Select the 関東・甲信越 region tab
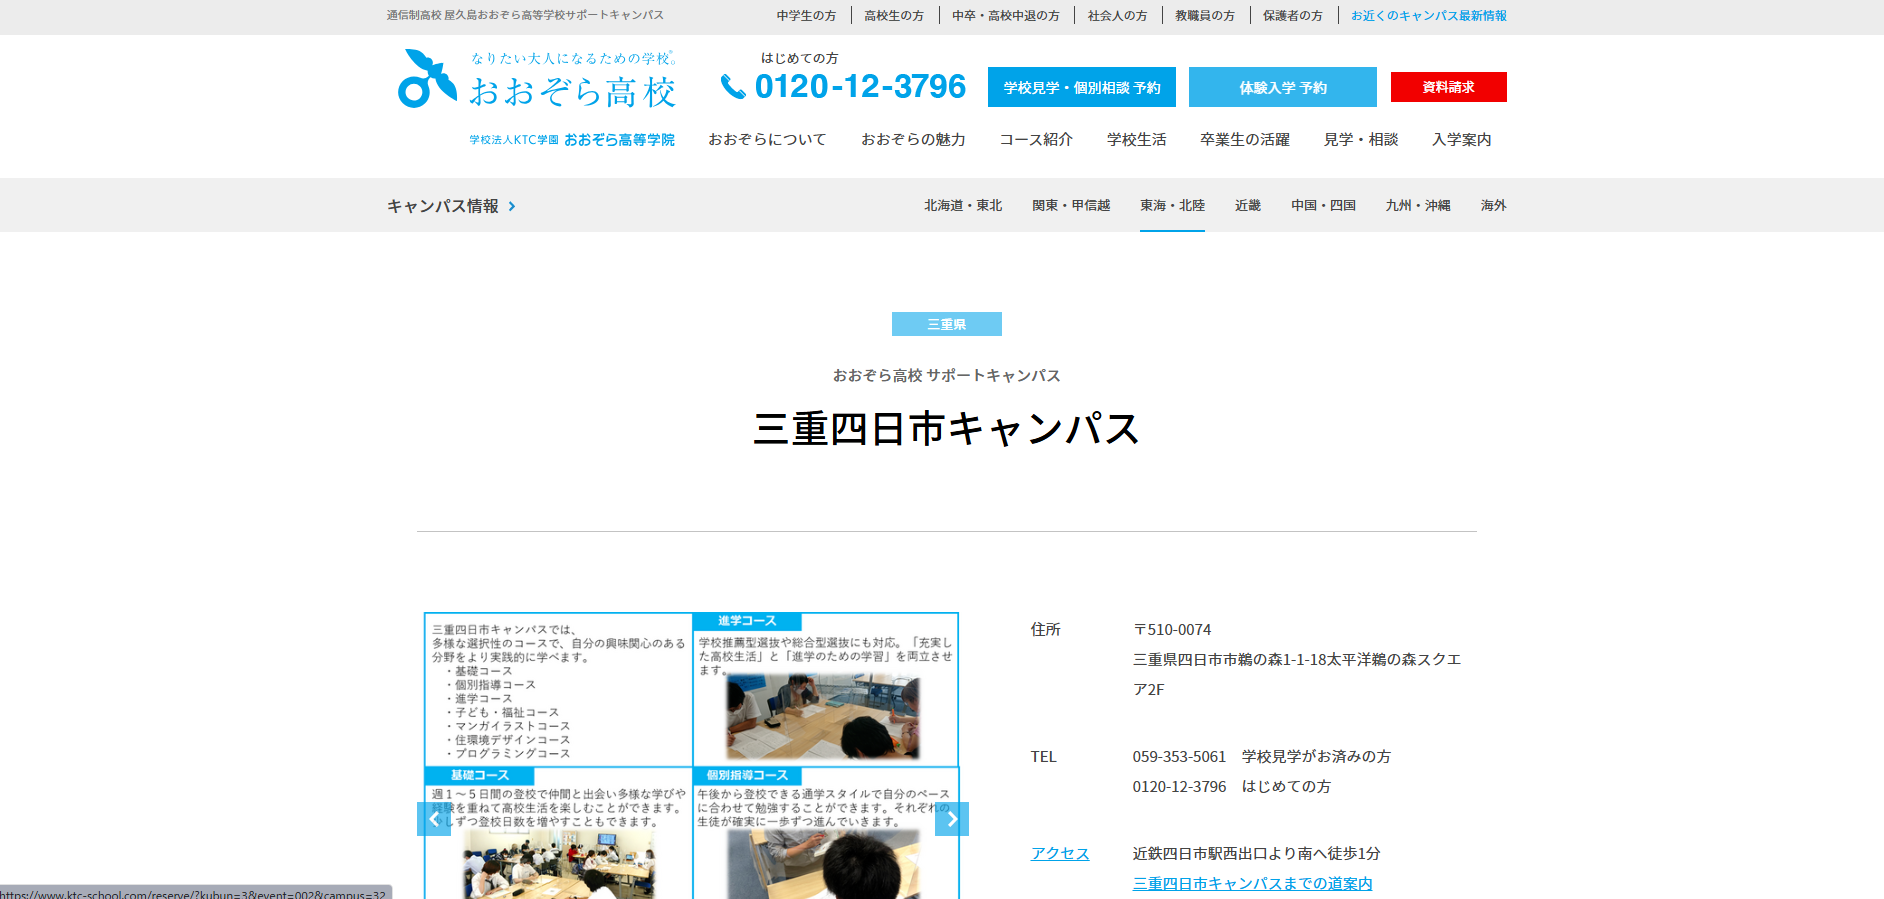This screenshot has width=1884, height=899. coord(1071,205)
